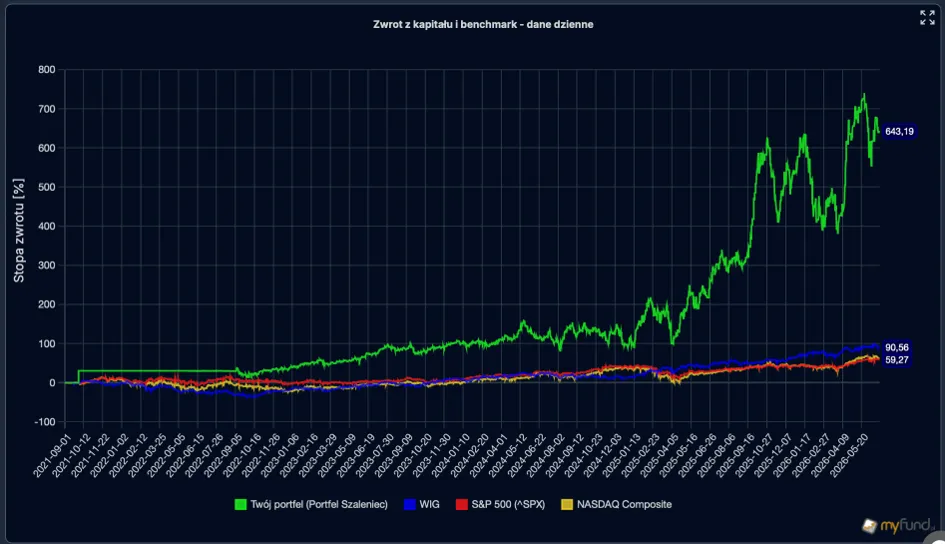Viewport: 945px width, 544px height.
Task: Click the 2022-09-05 date label
Action: point(222,455)
